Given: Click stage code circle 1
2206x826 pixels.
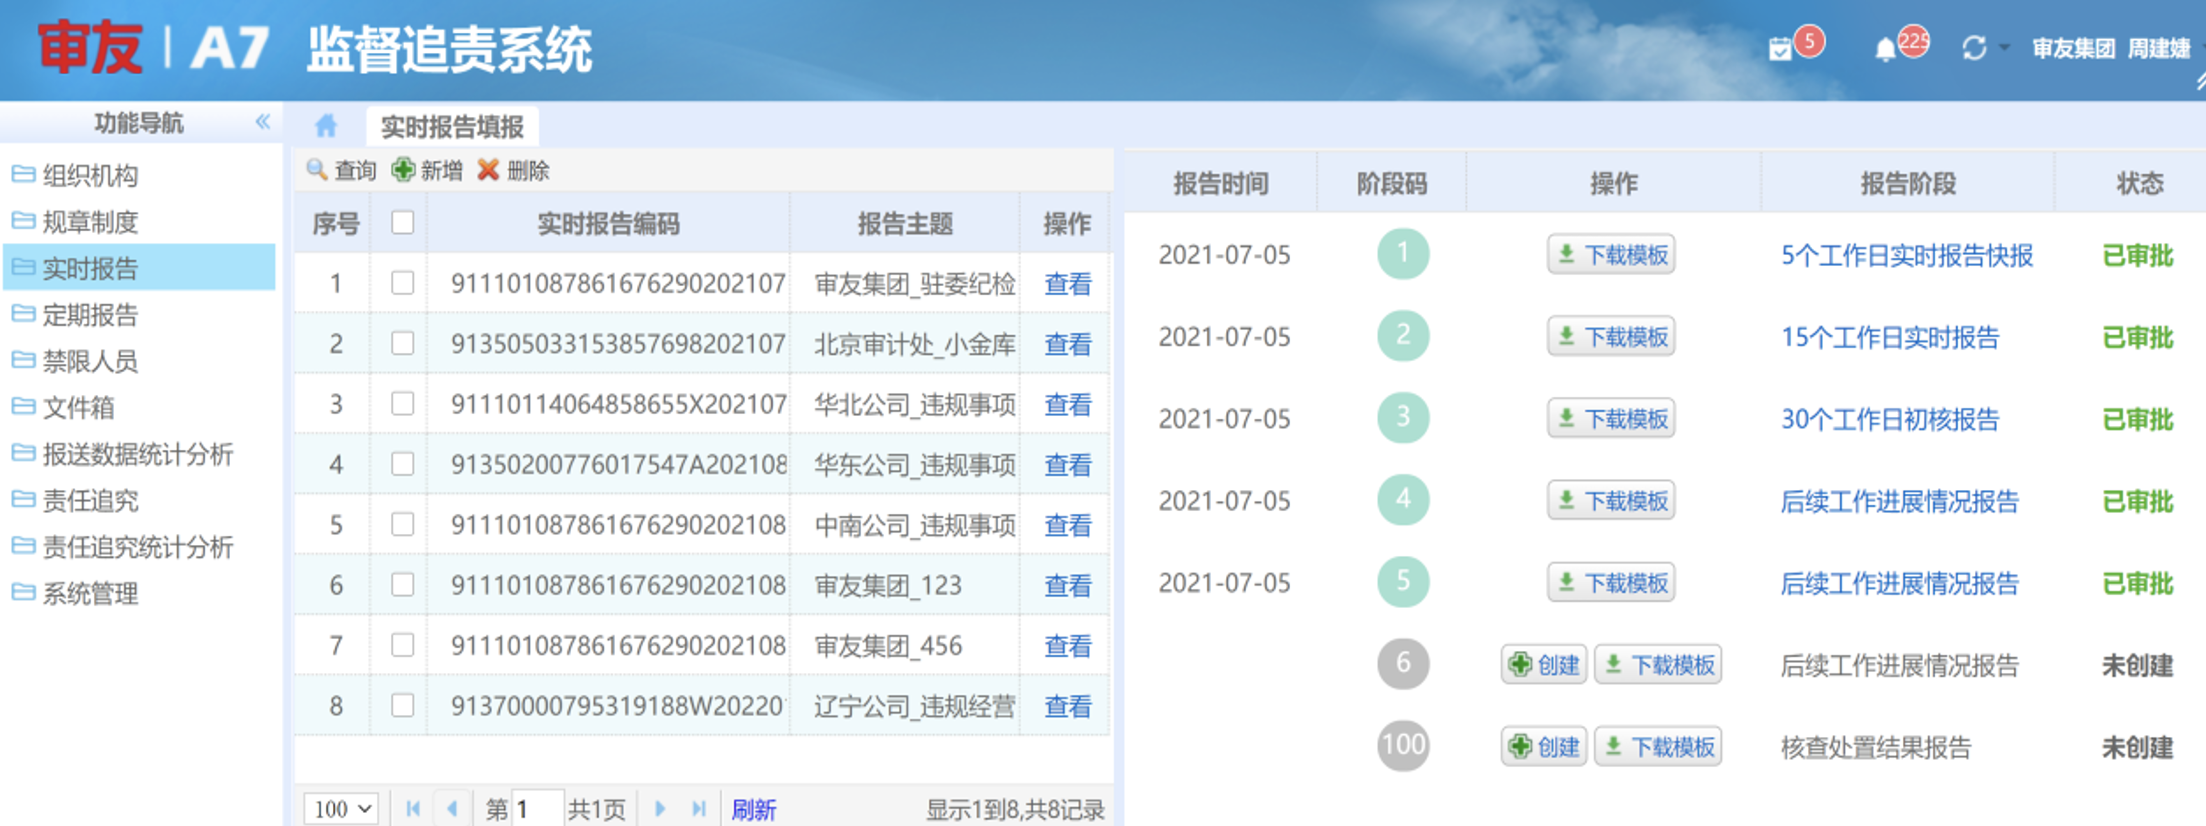Looking at the screenshot, I should (1402, 254).
